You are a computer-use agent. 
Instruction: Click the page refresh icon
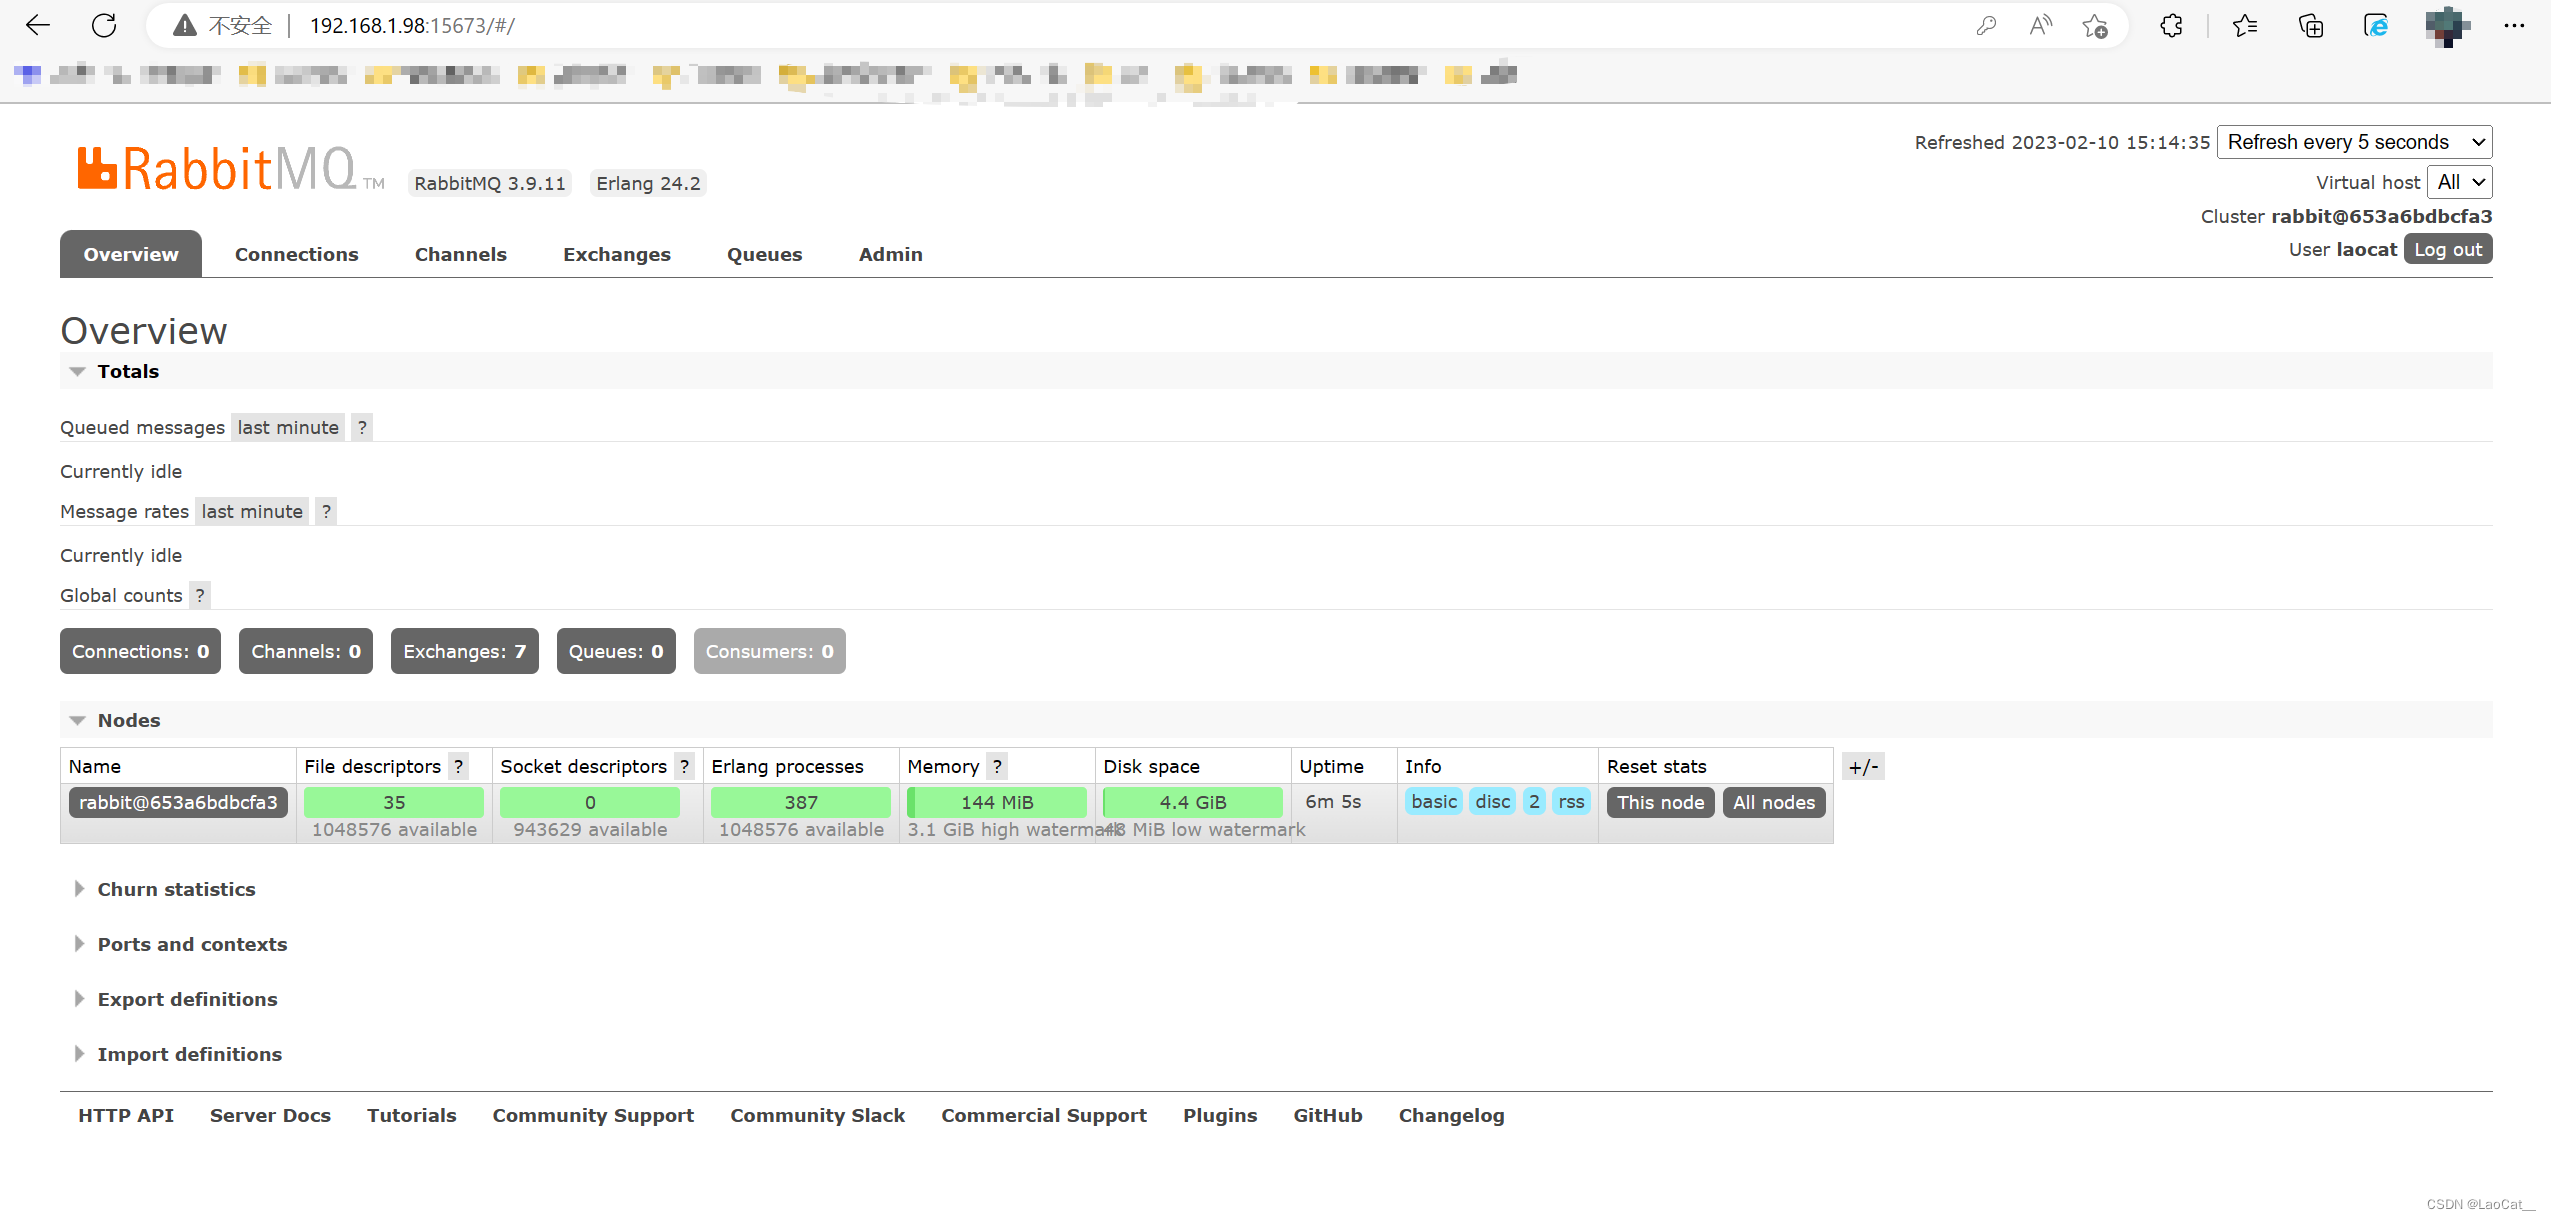104,25
